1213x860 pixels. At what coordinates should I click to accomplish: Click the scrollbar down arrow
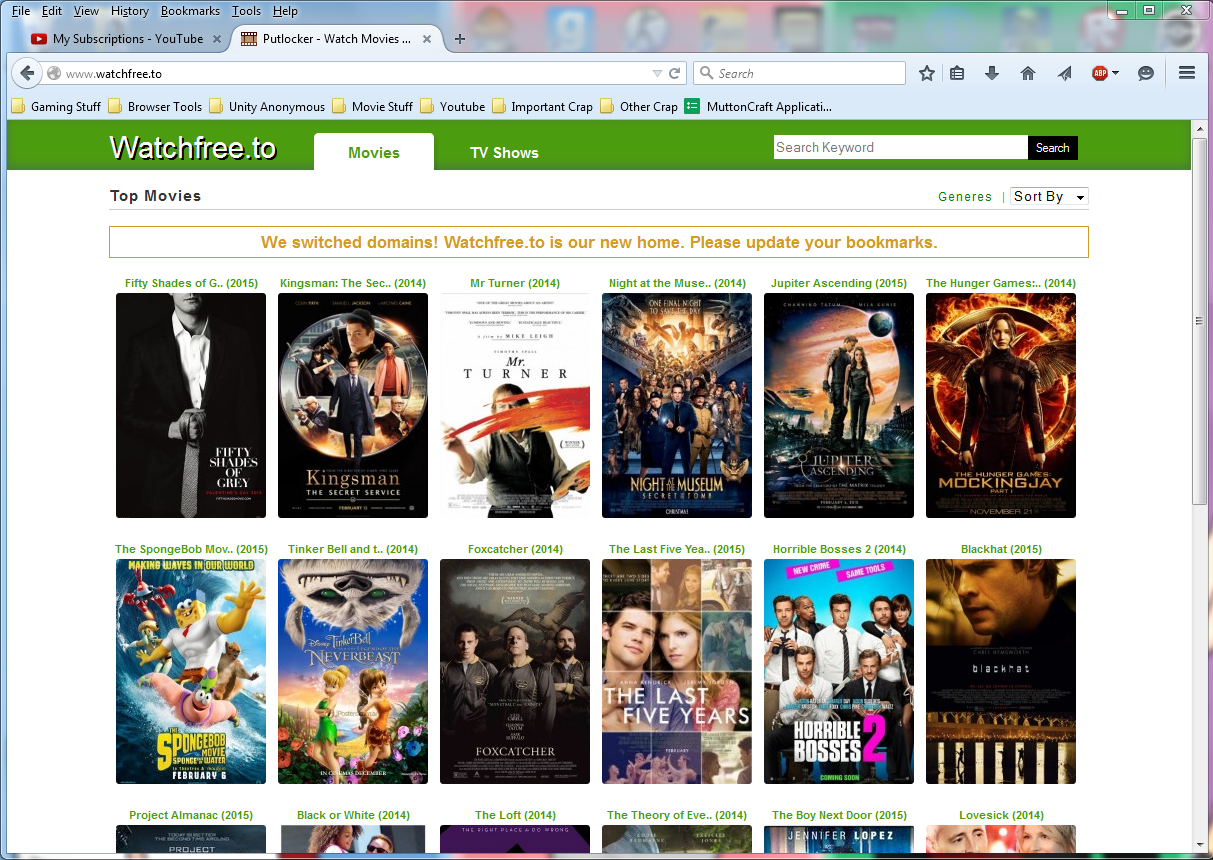[x=1200, y=845]
